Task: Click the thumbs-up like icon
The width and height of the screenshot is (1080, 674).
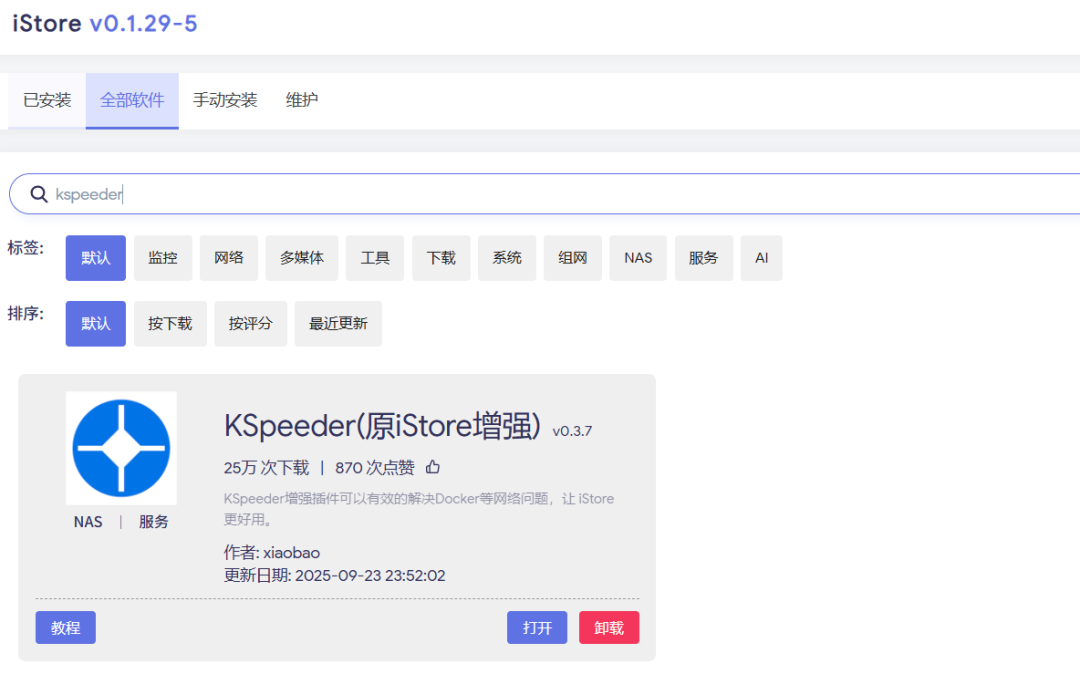Action: (433, 467)
